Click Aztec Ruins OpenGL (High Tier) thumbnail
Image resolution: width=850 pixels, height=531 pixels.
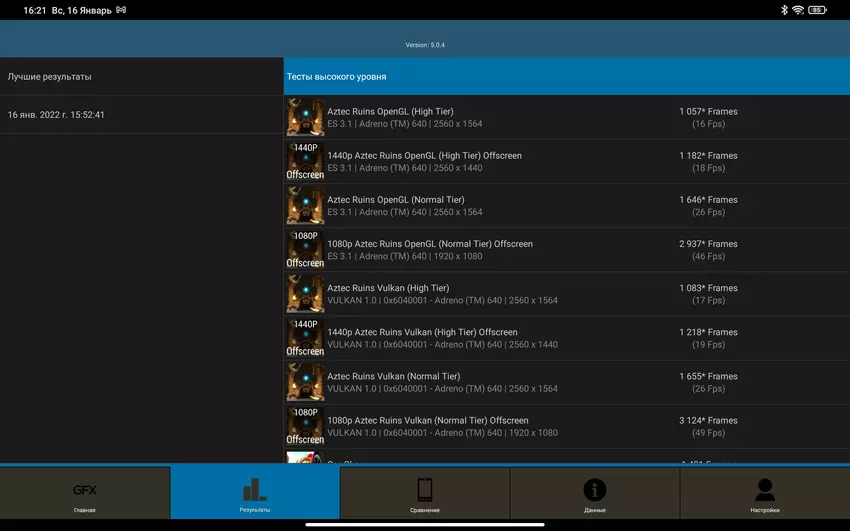point(305,117)
